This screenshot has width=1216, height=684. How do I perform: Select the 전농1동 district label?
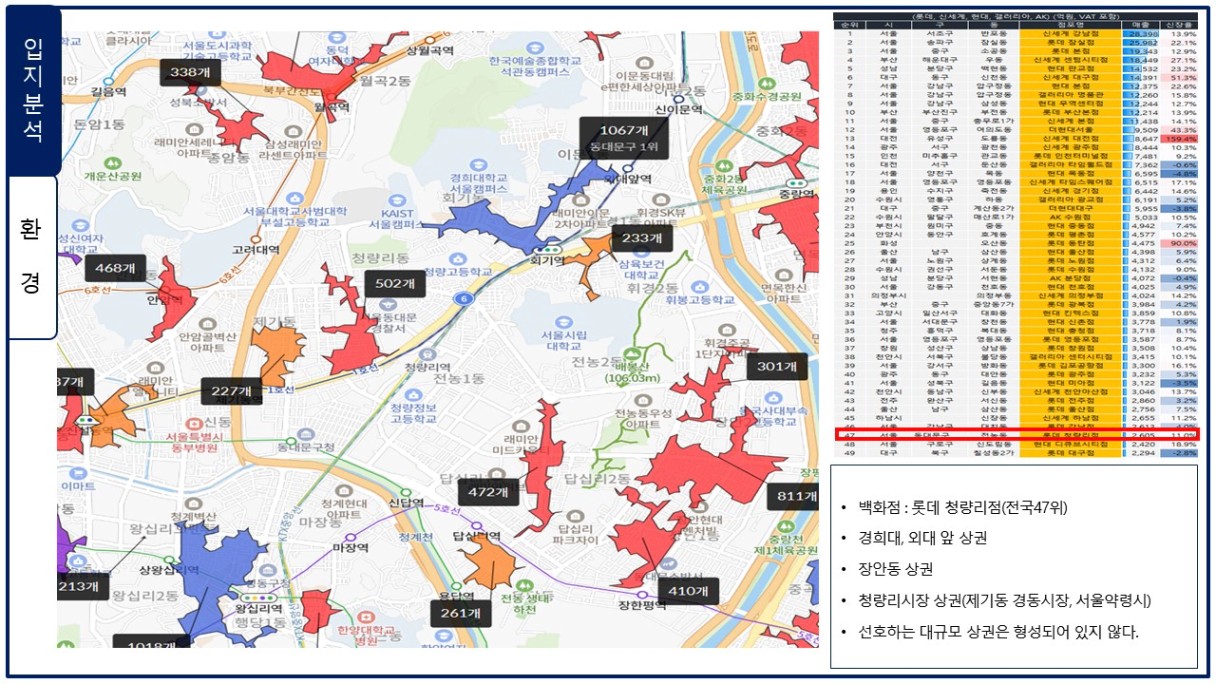tap(461, 380)
